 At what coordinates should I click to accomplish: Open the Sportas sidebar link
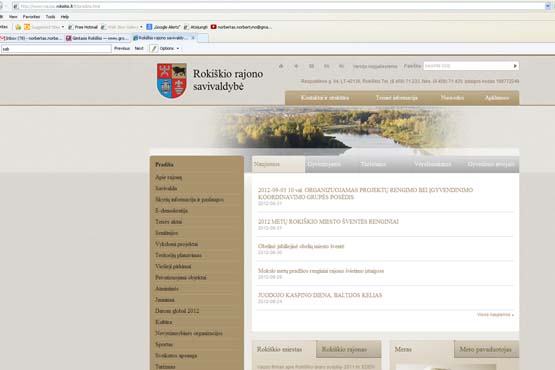(x=164, y=345)
